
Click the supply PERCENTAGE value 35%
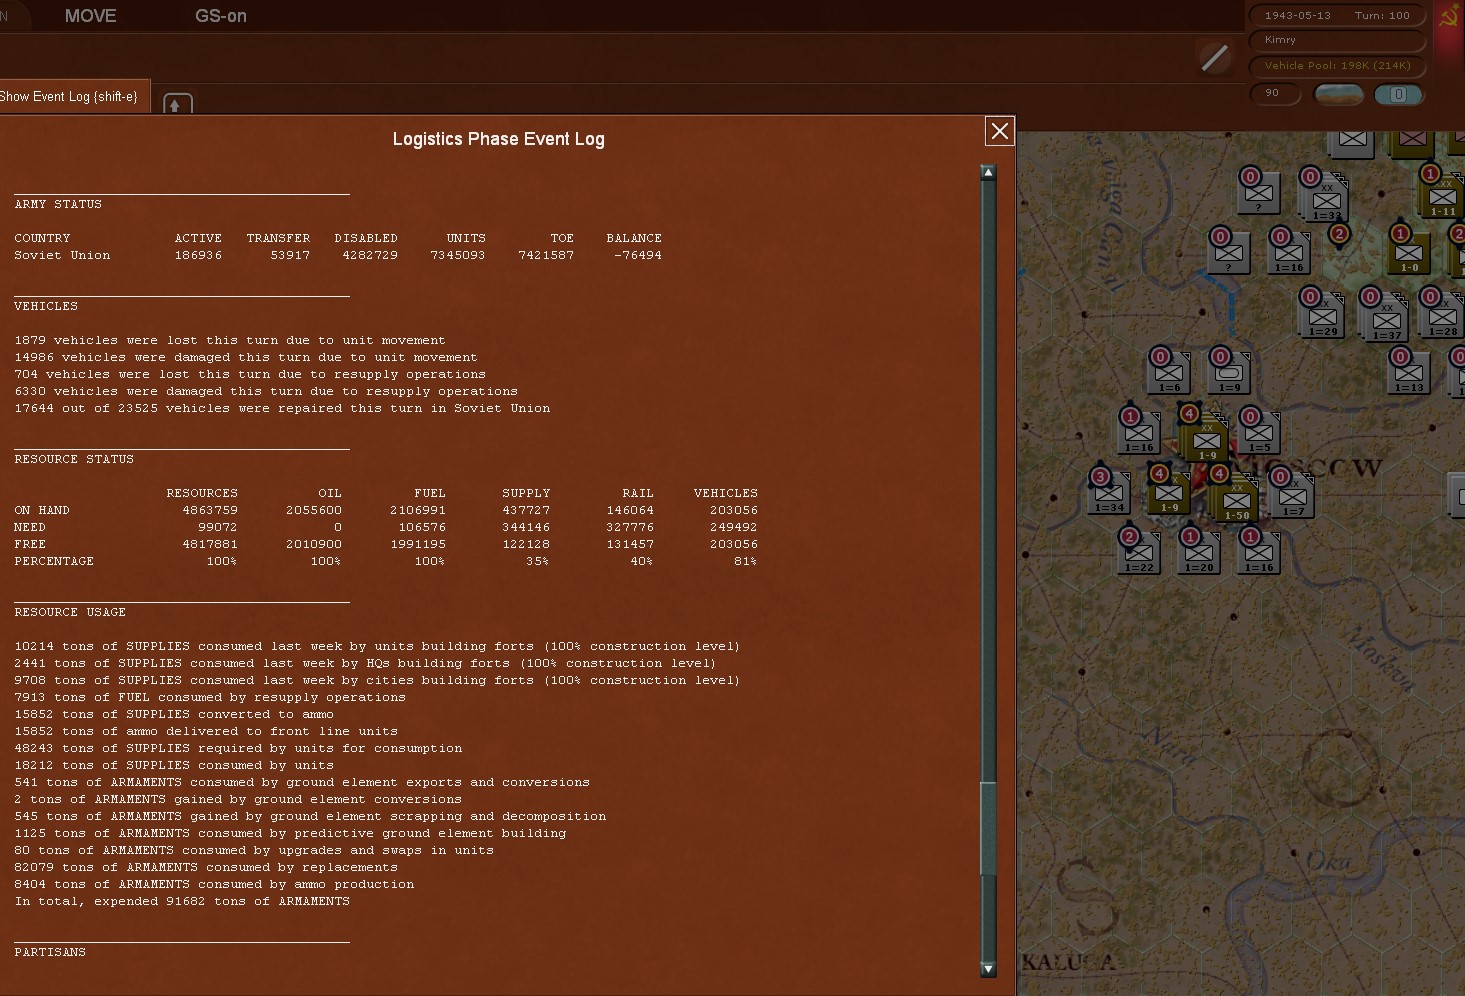pyautogui.click(x=538, y=561)
